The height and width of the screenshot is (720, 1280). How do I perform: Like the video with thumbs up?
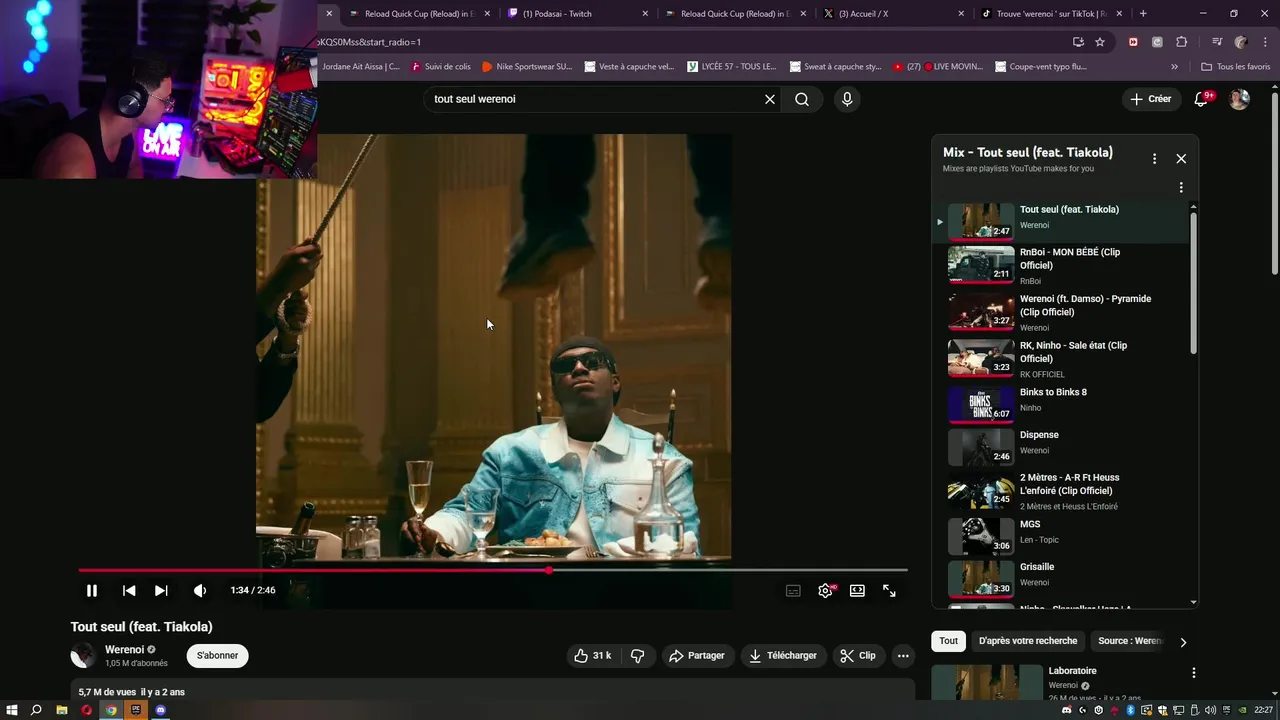coord(592,656)
